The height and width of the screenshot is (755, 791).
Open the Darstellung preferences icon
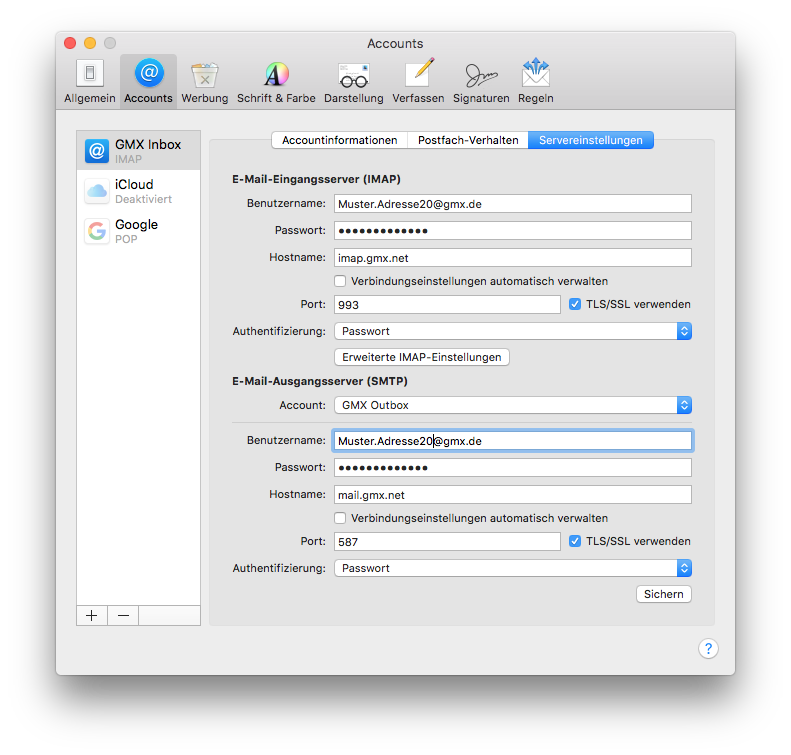[x=353, y=81]
